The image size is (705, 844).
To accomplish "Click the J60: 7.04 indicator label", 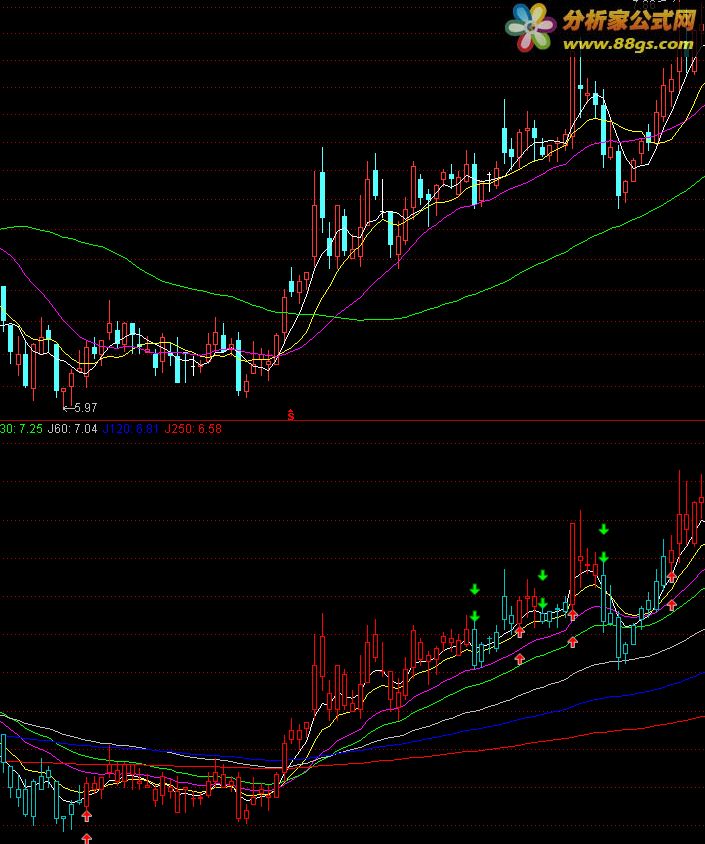I will pyautogui.click(x=73, y=429).
